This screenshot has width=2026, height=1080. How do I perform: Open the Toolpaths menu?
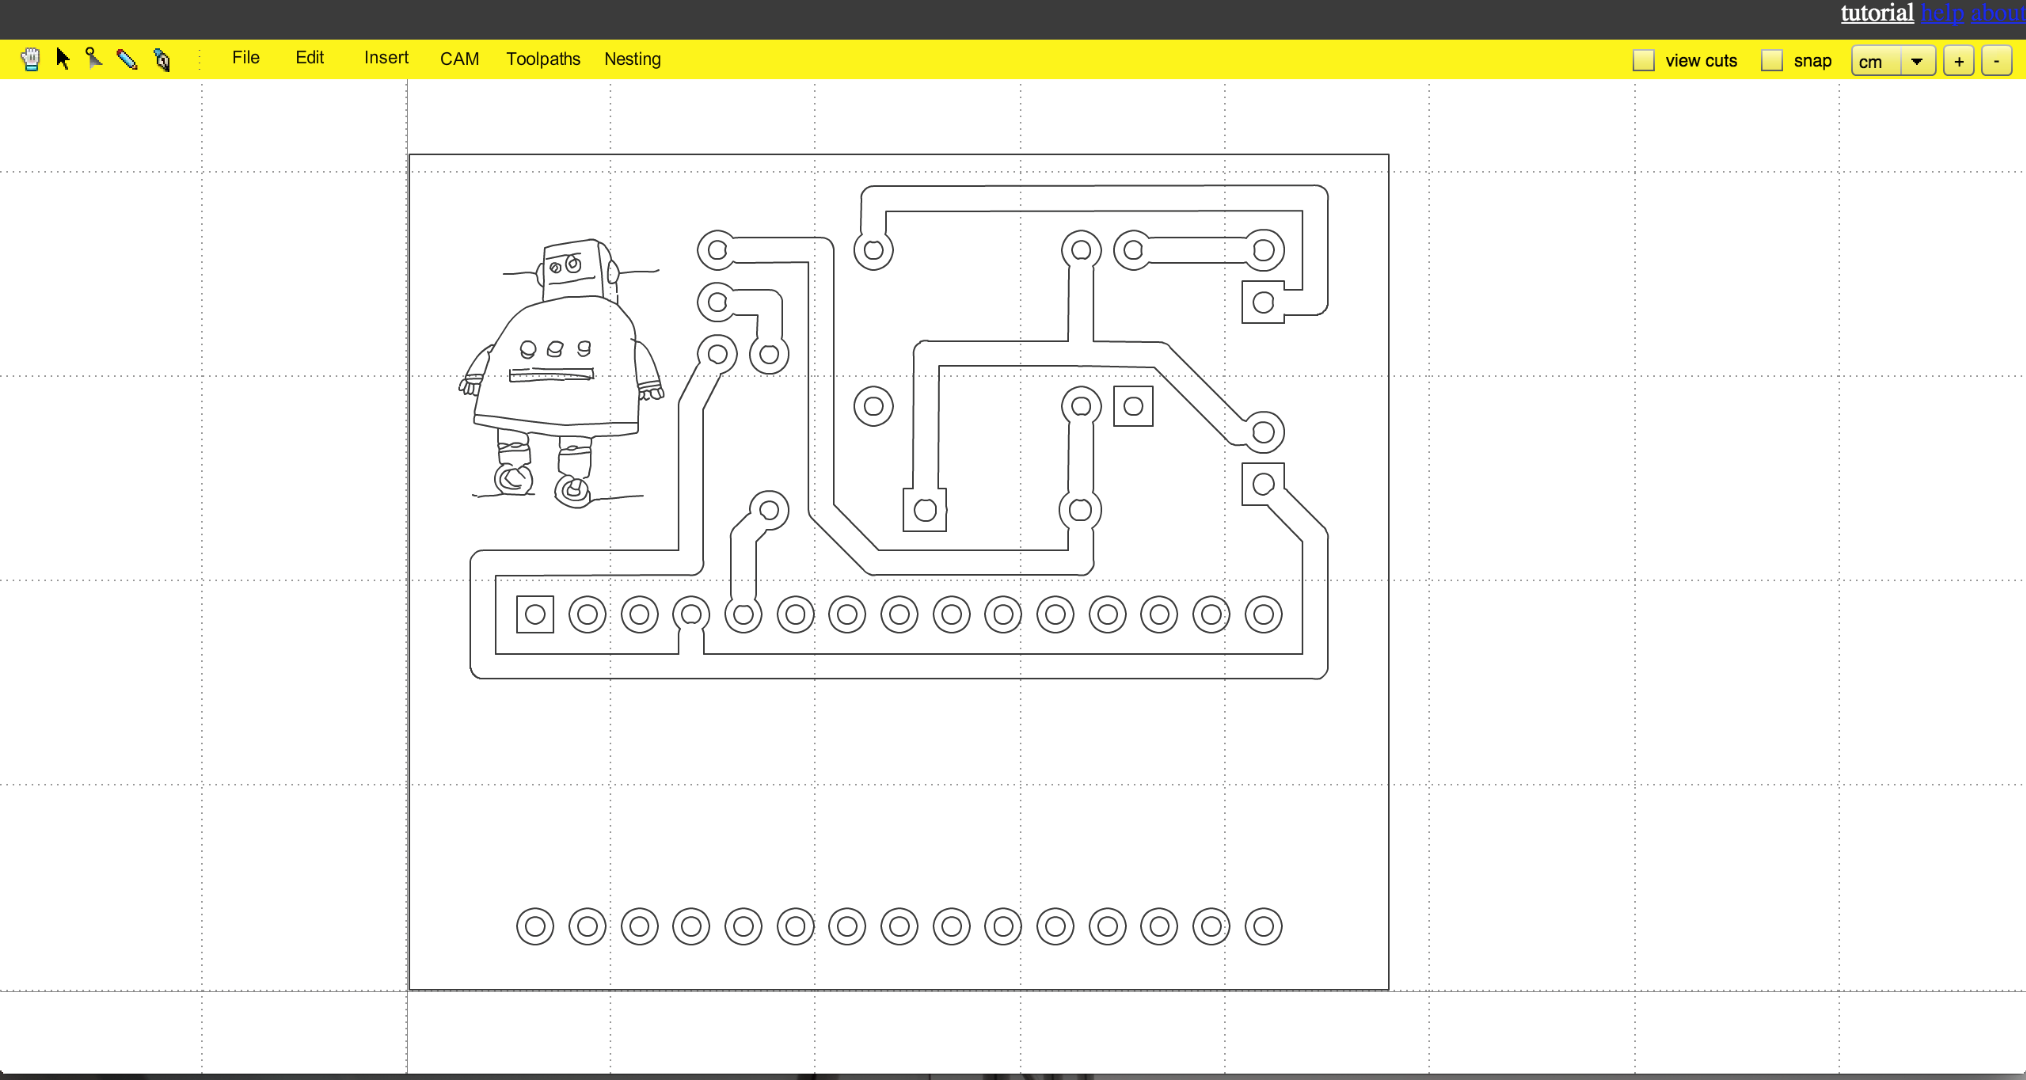[x=543, y=59]
